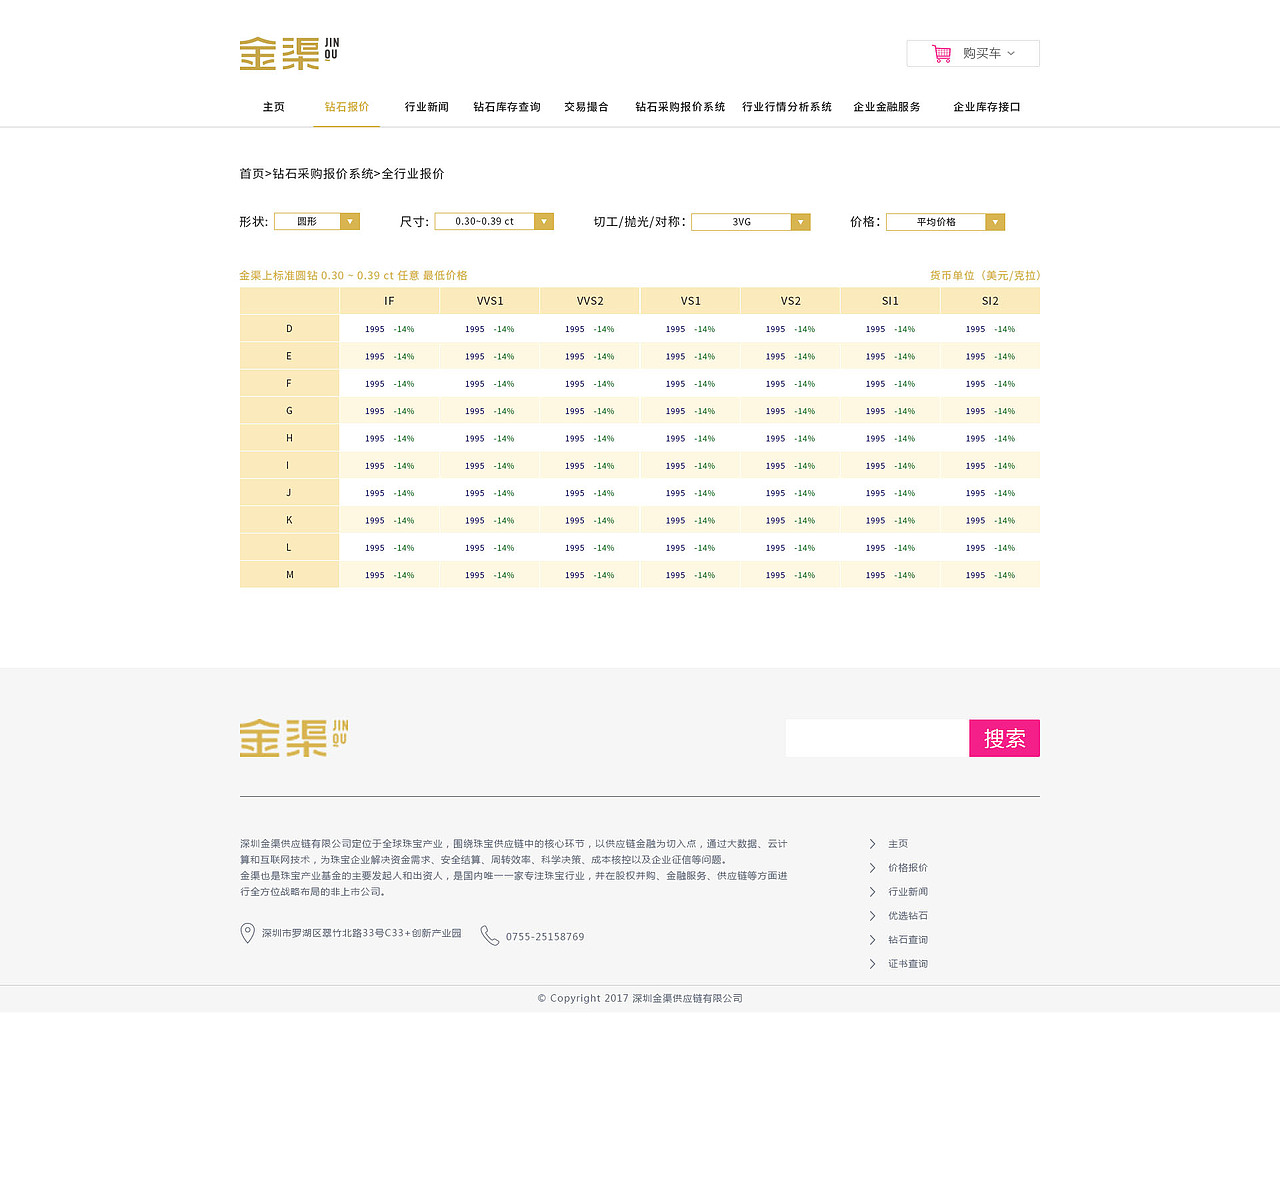Click the pink 搜索 search button
Viewport: 1280px width, 1195px height.
point(1005,738)
